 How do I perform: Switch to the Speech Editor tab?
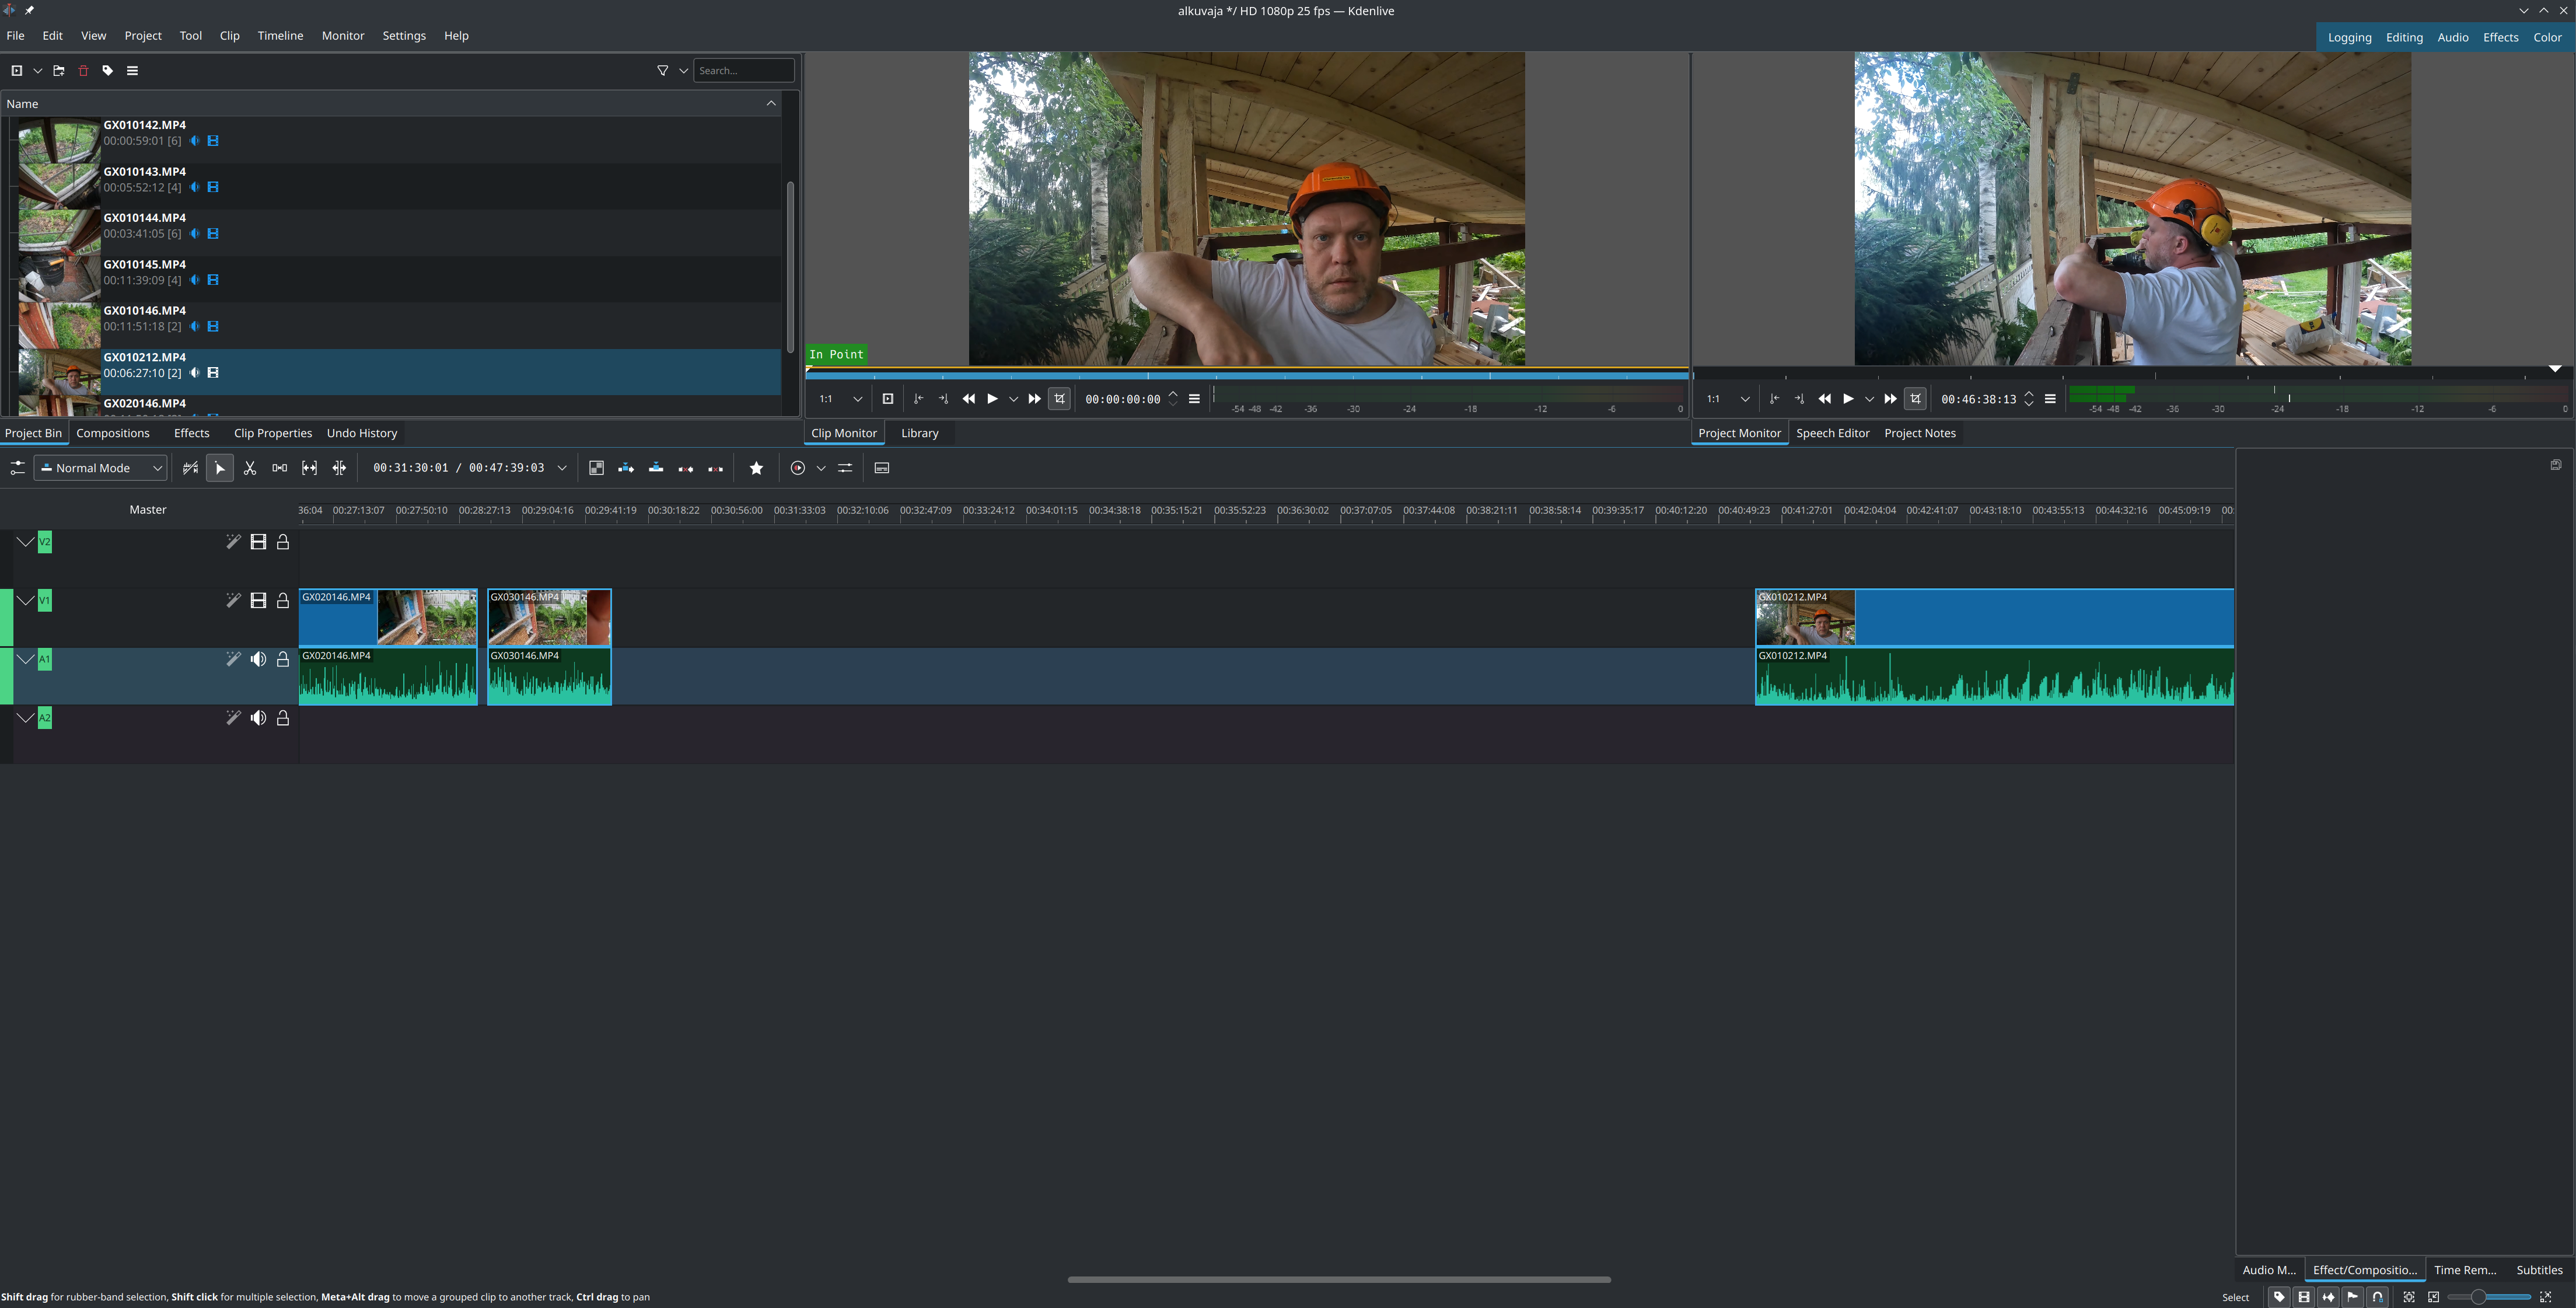[1832, 433]
